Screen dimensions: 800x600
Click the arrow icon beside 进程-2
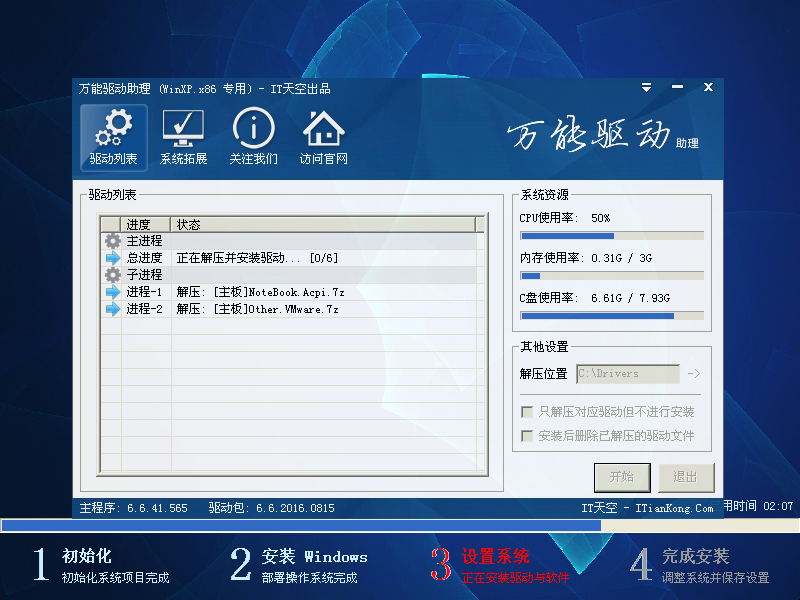pos(113,309)
